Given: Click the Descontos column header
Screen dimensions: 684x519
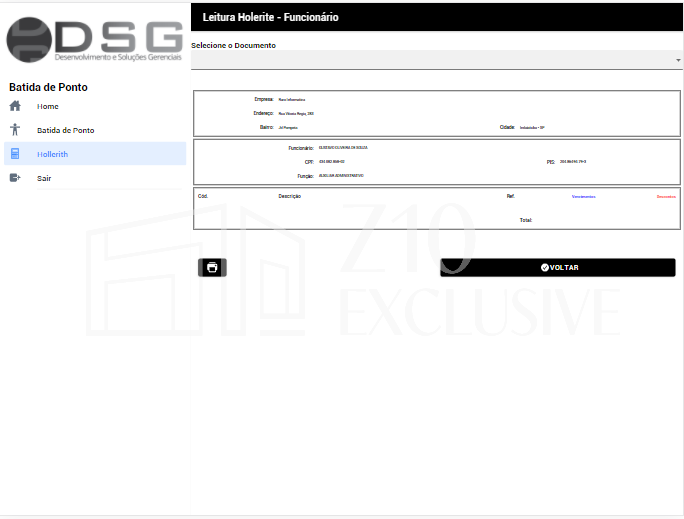Looking at the screenshot, I should pyautogui.click(x=666, y=197).
